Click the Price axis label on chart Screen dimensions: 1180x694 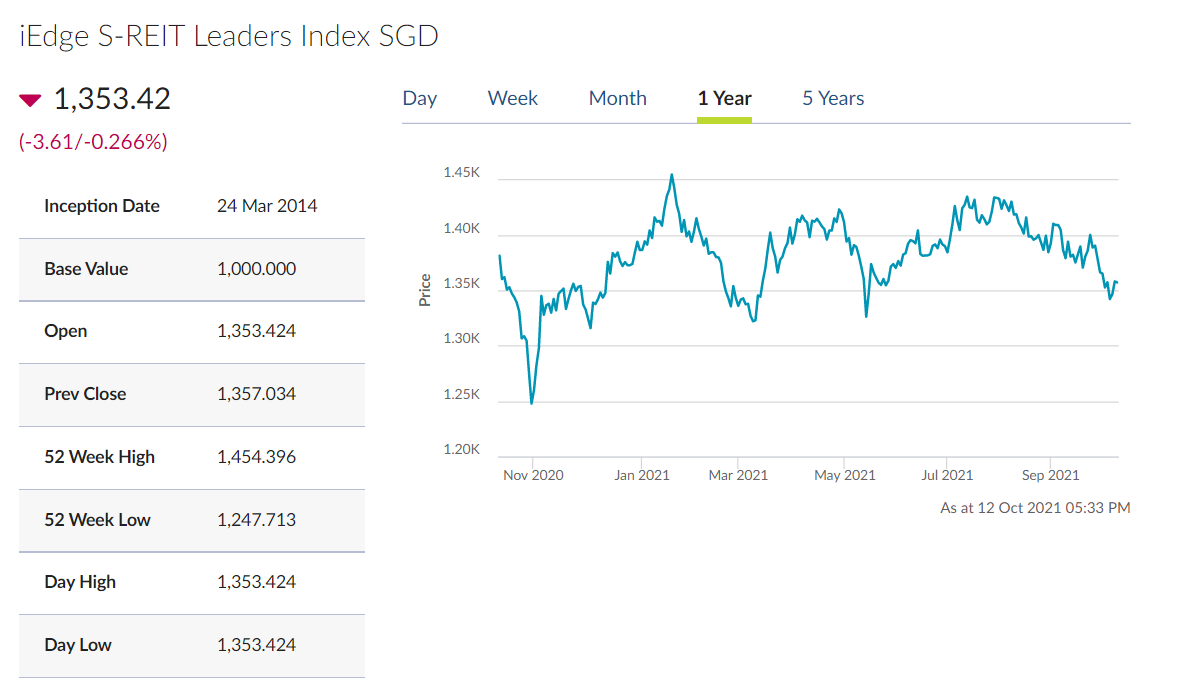(x=425, y=290)
